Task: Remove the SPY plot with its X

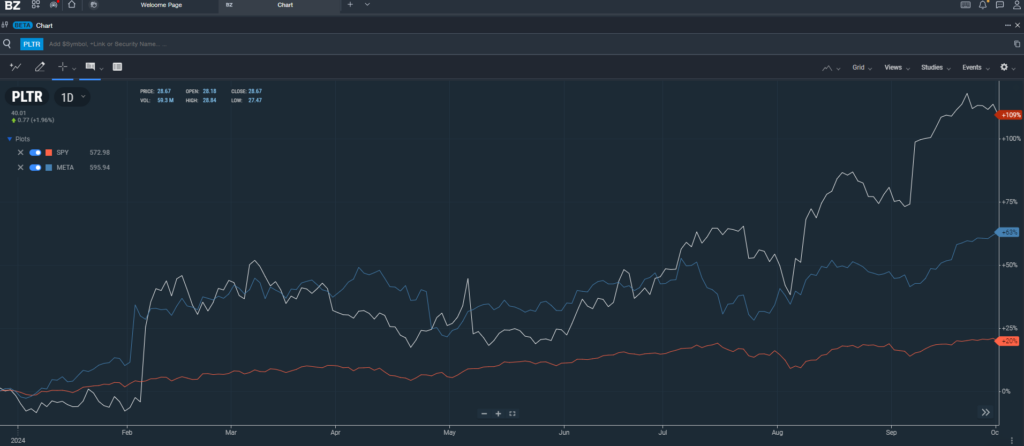Action: pos(20,152)
